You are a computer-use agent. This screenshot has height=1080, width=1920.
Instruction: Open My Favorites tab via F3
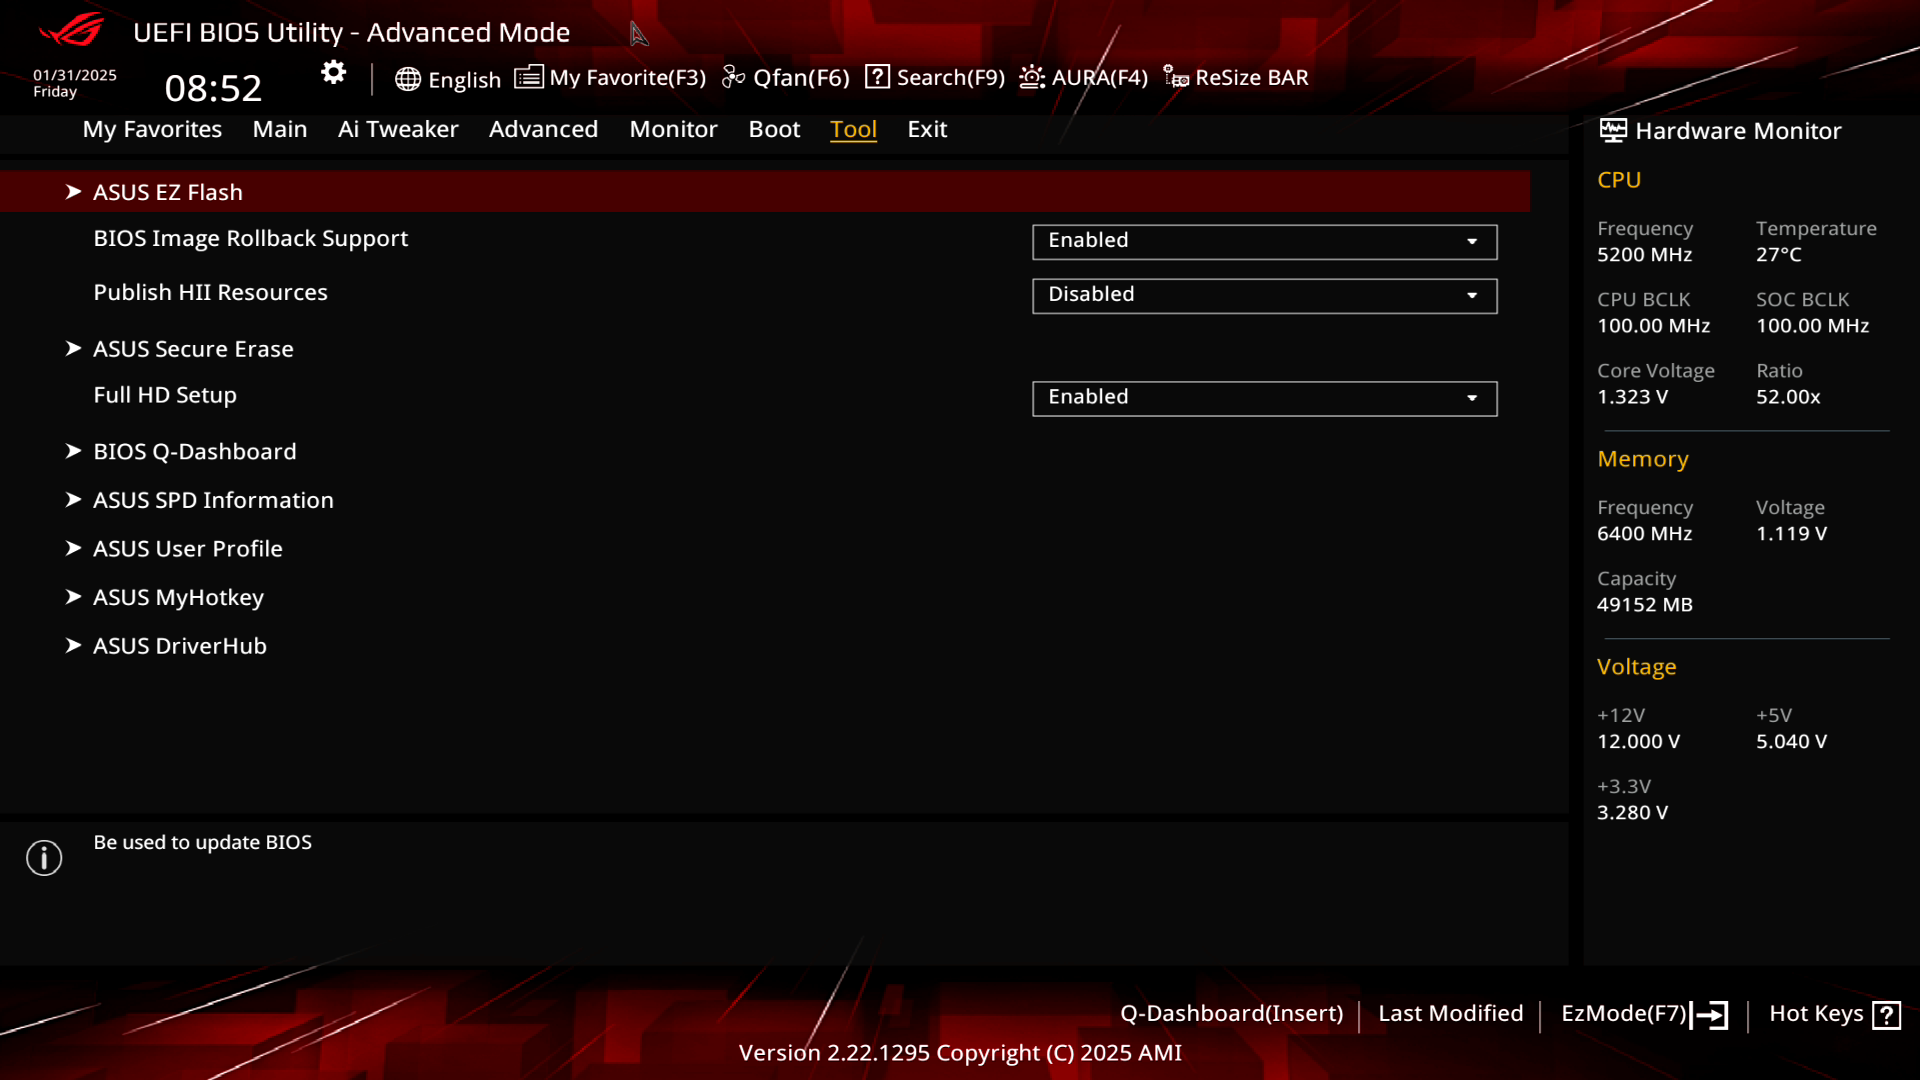(609, 76)
